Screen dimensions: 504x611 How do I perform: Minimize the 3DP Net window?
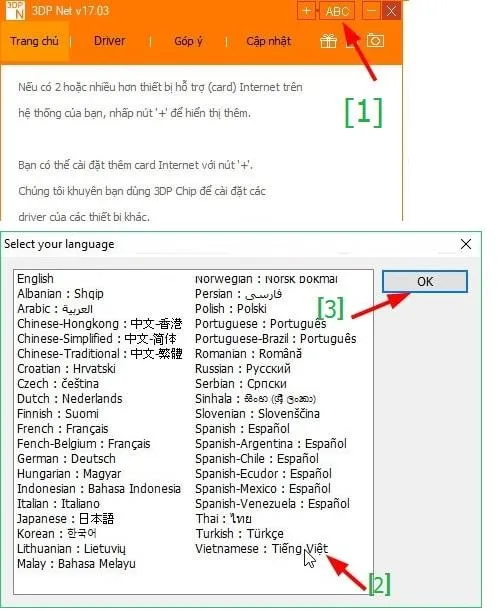click(x=371, y=11)
